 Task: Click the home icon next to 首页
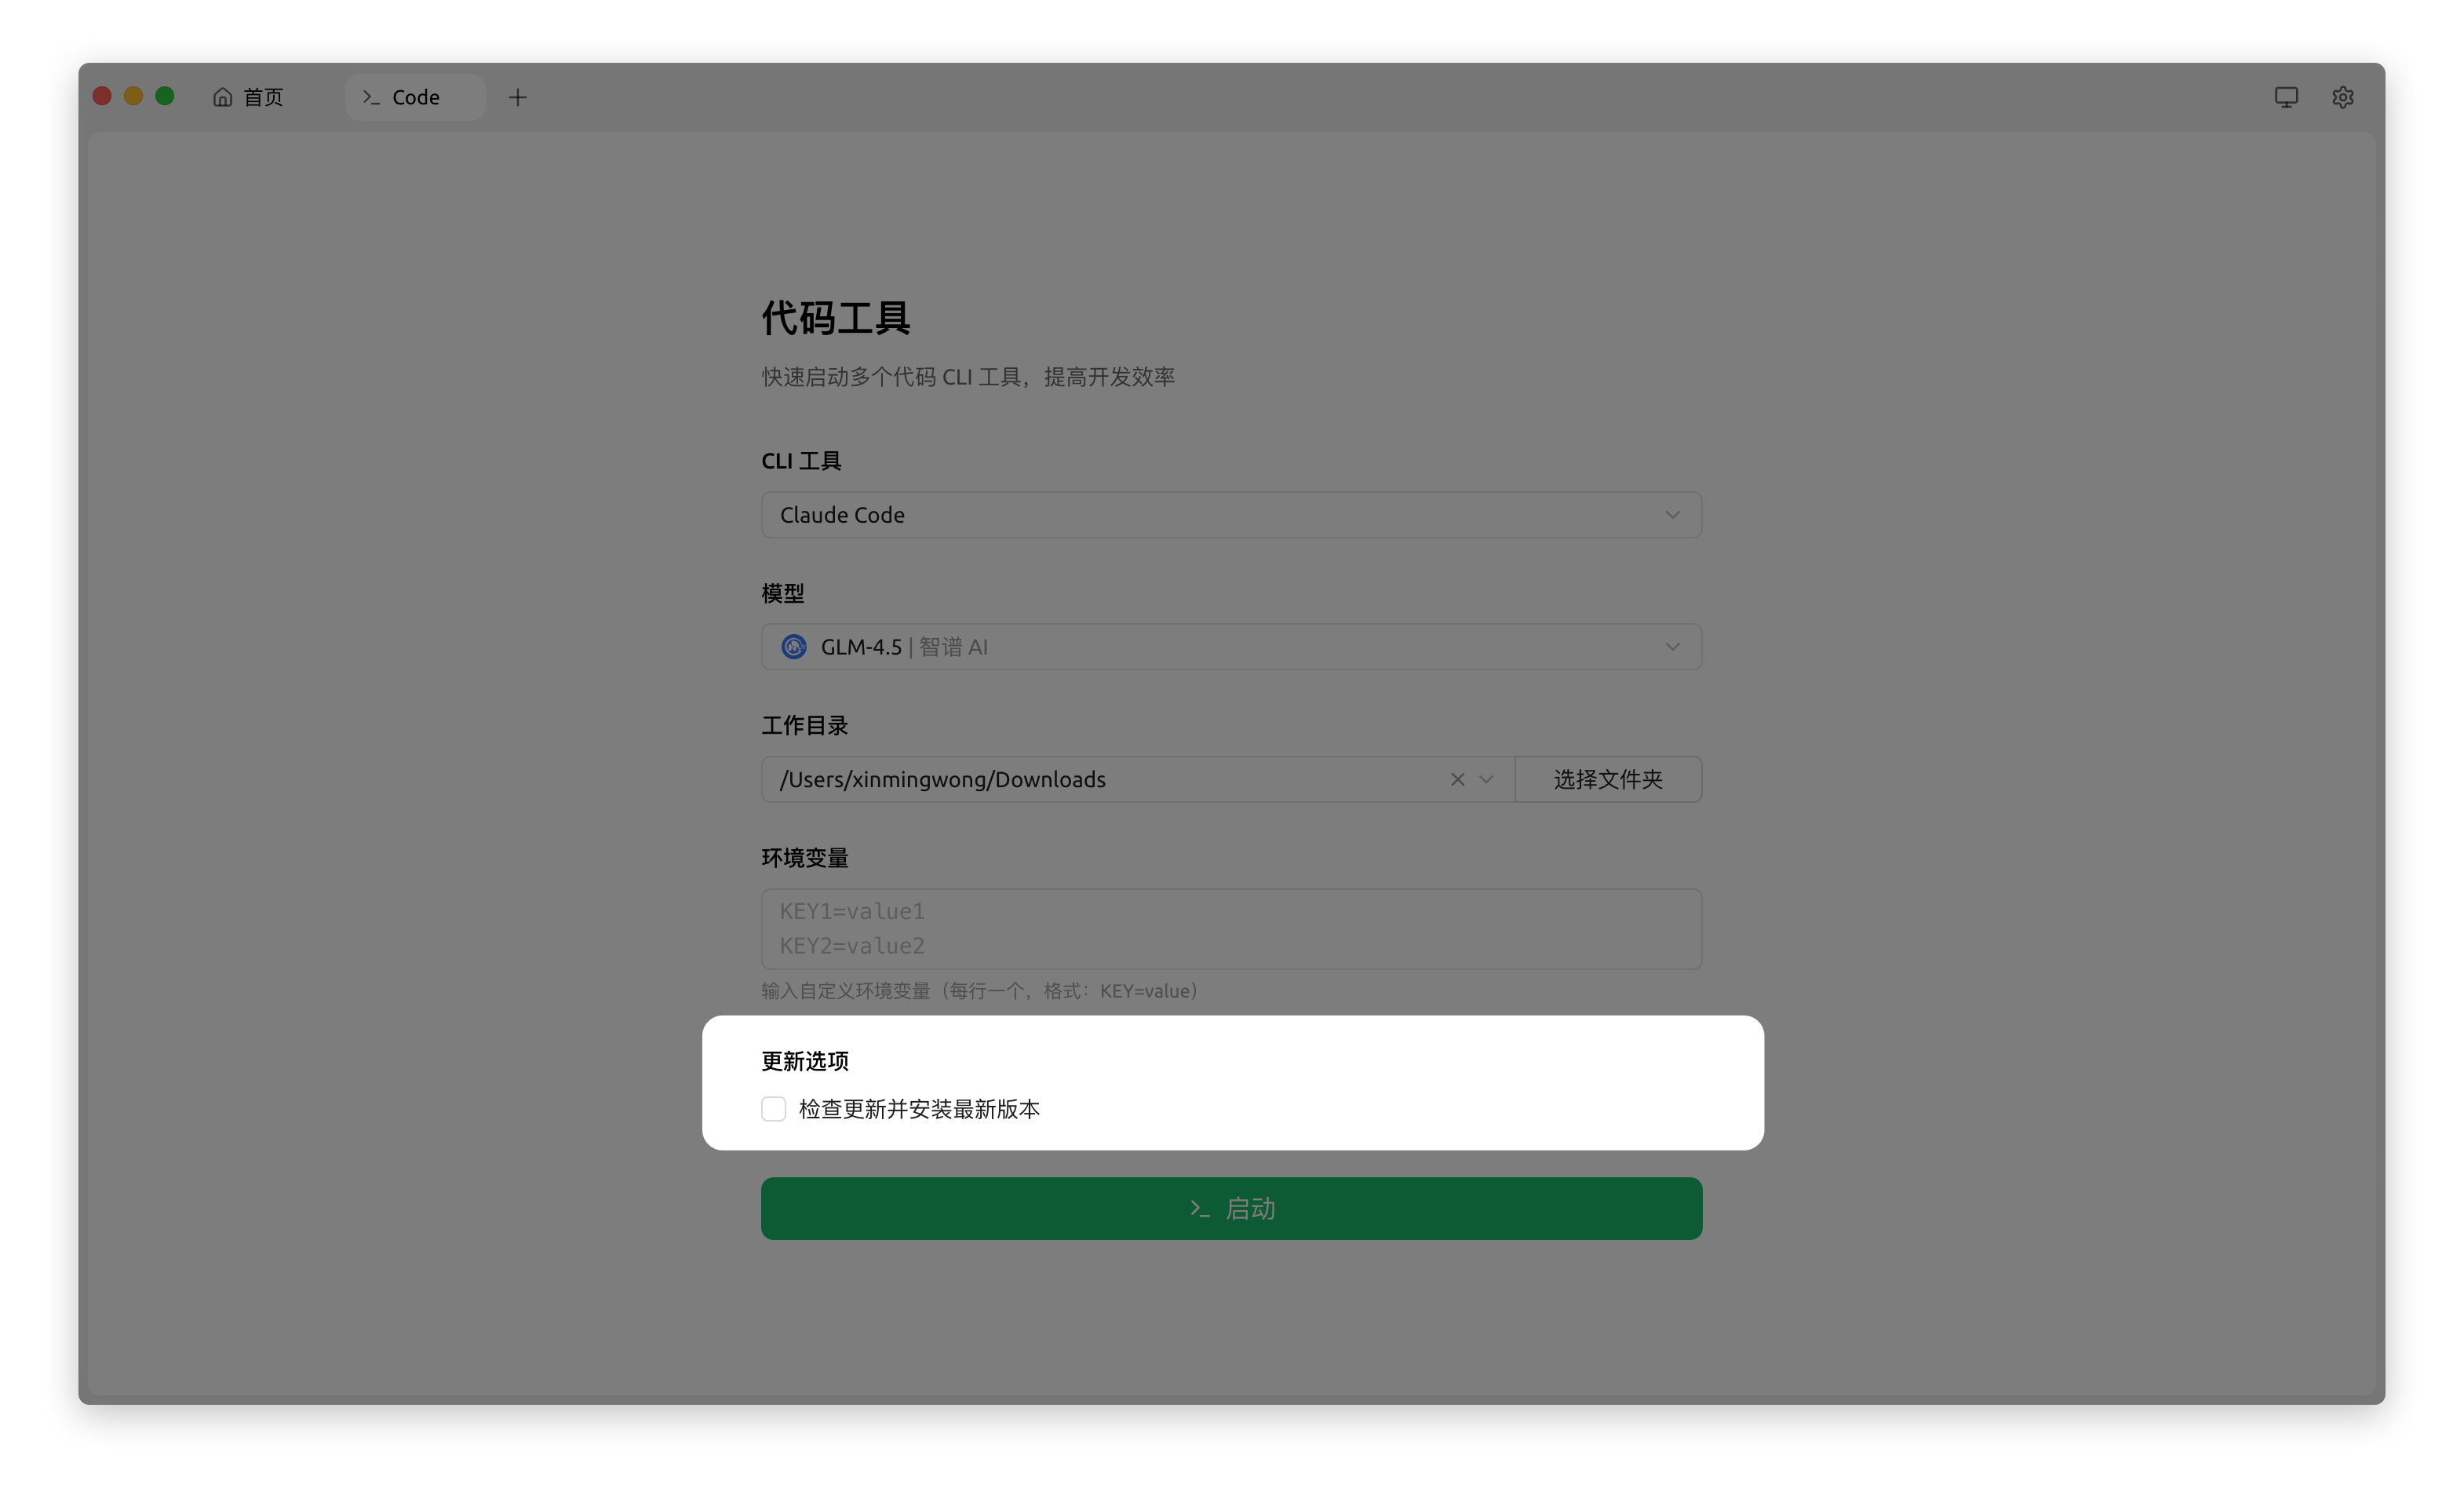pos(222,97)
